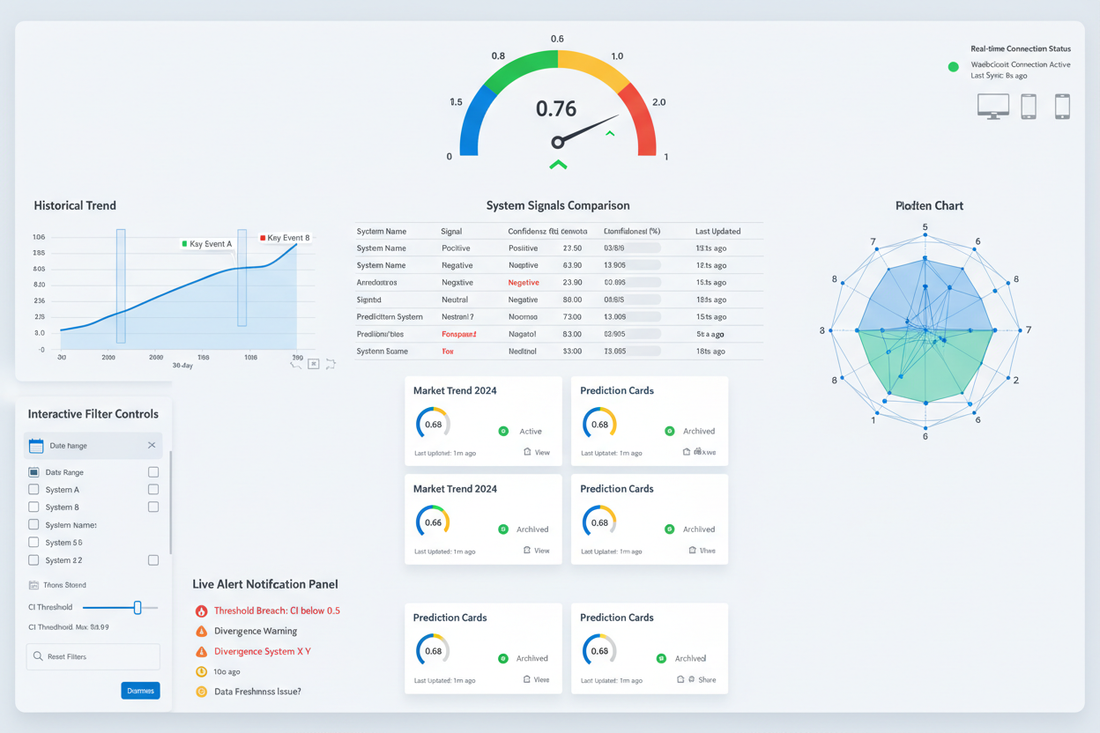Click the orange triangle beside Divergence System X Y
This screenshot has width=1100, height=733.
click(201, 652)
